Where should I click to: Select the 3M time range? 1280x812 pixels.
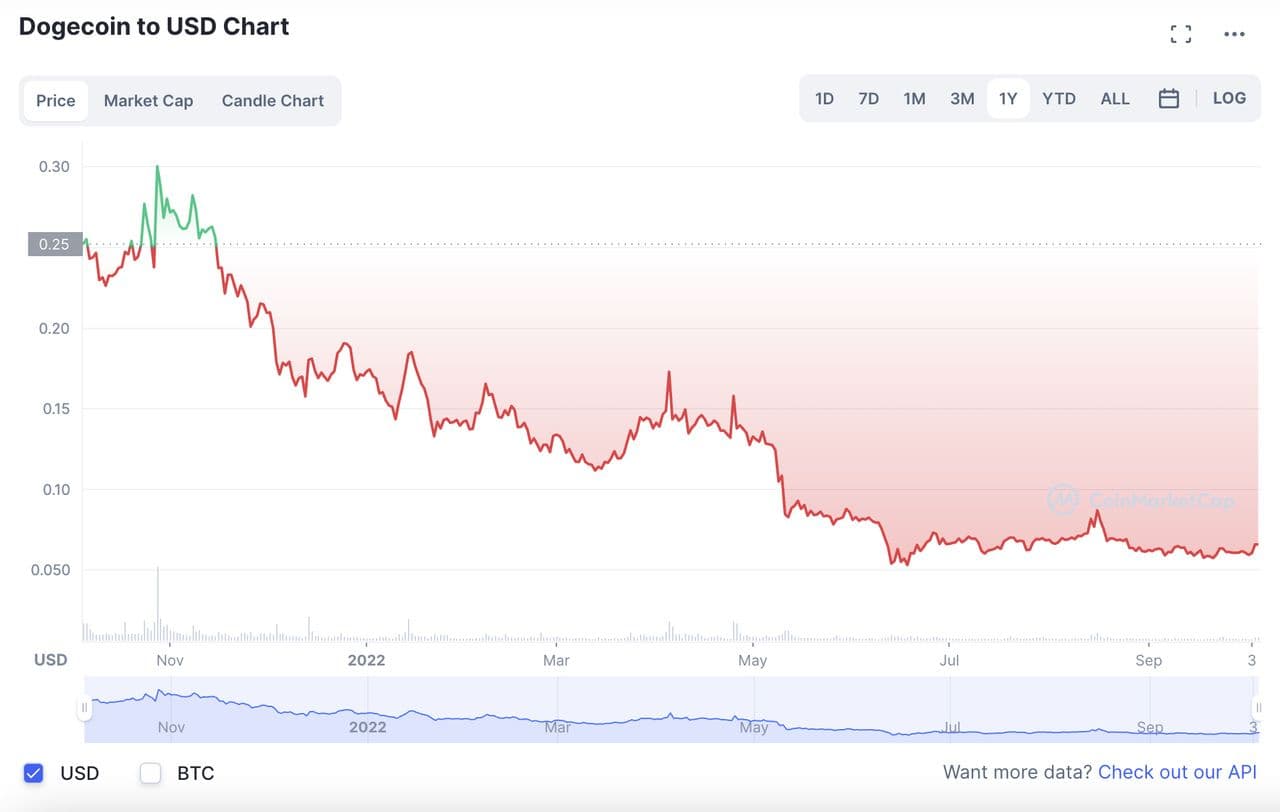click(x=962, y=99)
